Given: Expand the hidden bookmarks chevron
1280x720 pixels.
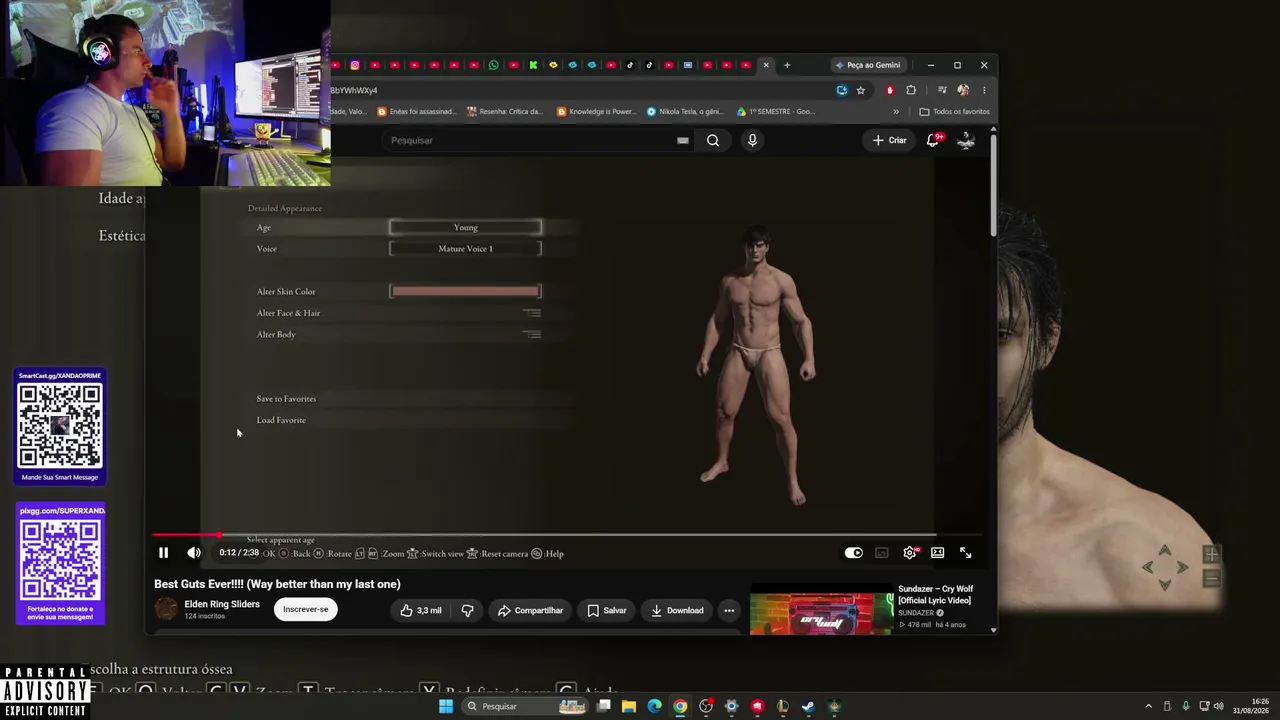Looking at the screenshot, I should (x=896, y=112).
